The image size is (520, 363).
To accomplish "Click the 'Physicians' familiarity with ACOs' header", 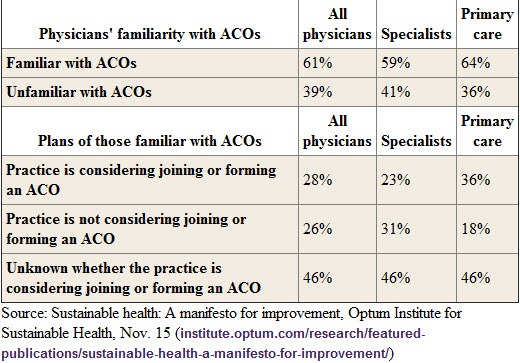I will point(150,34).
